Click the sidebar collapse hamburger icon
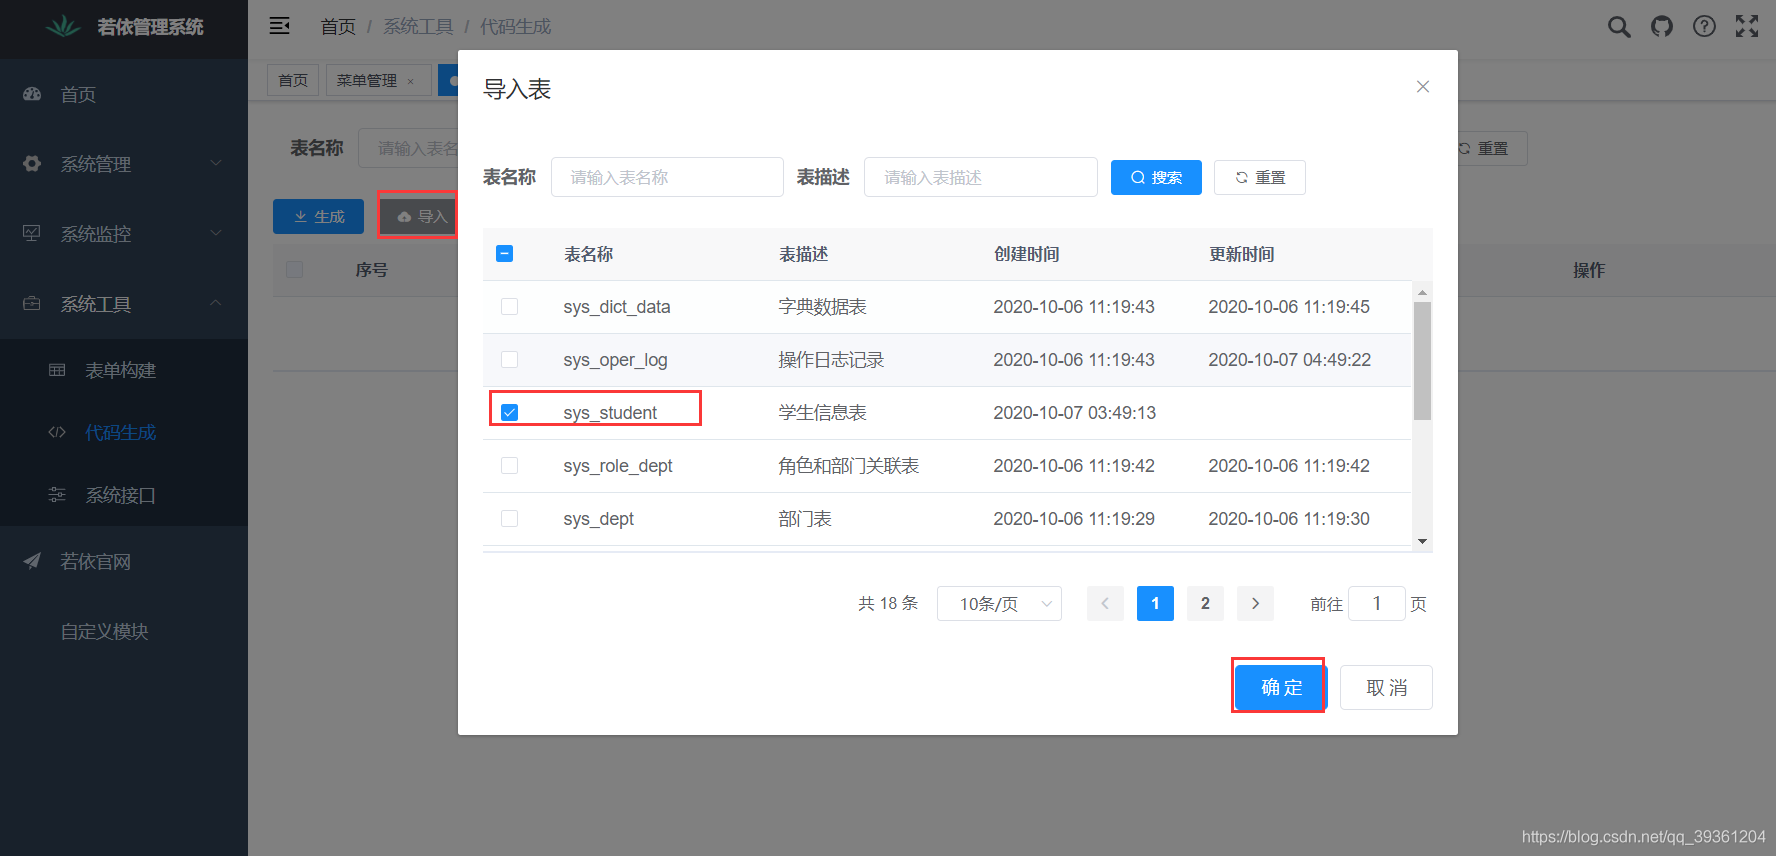Image resolution: width=1776 pixels, height=856 pixels. click(x=280, y=26)
